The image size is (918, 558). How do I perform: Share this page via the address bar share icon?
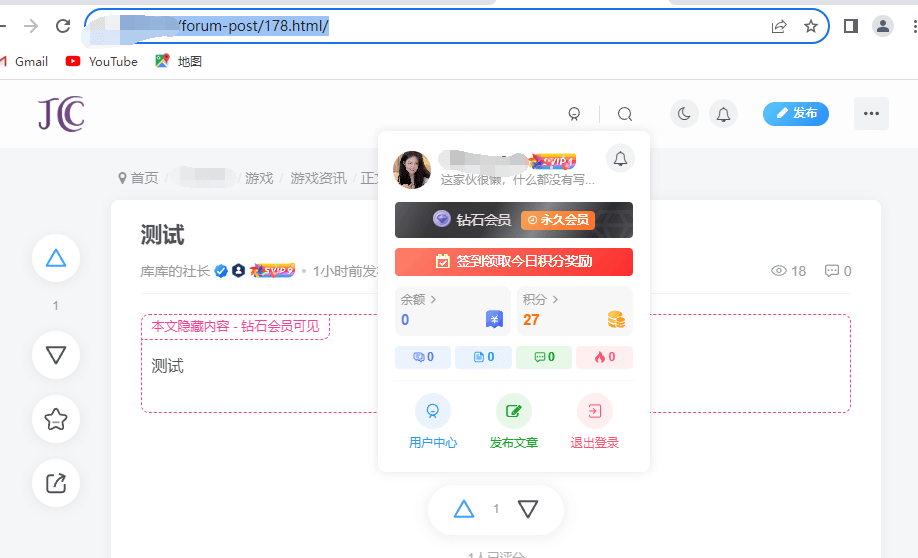tap(779, 26)
